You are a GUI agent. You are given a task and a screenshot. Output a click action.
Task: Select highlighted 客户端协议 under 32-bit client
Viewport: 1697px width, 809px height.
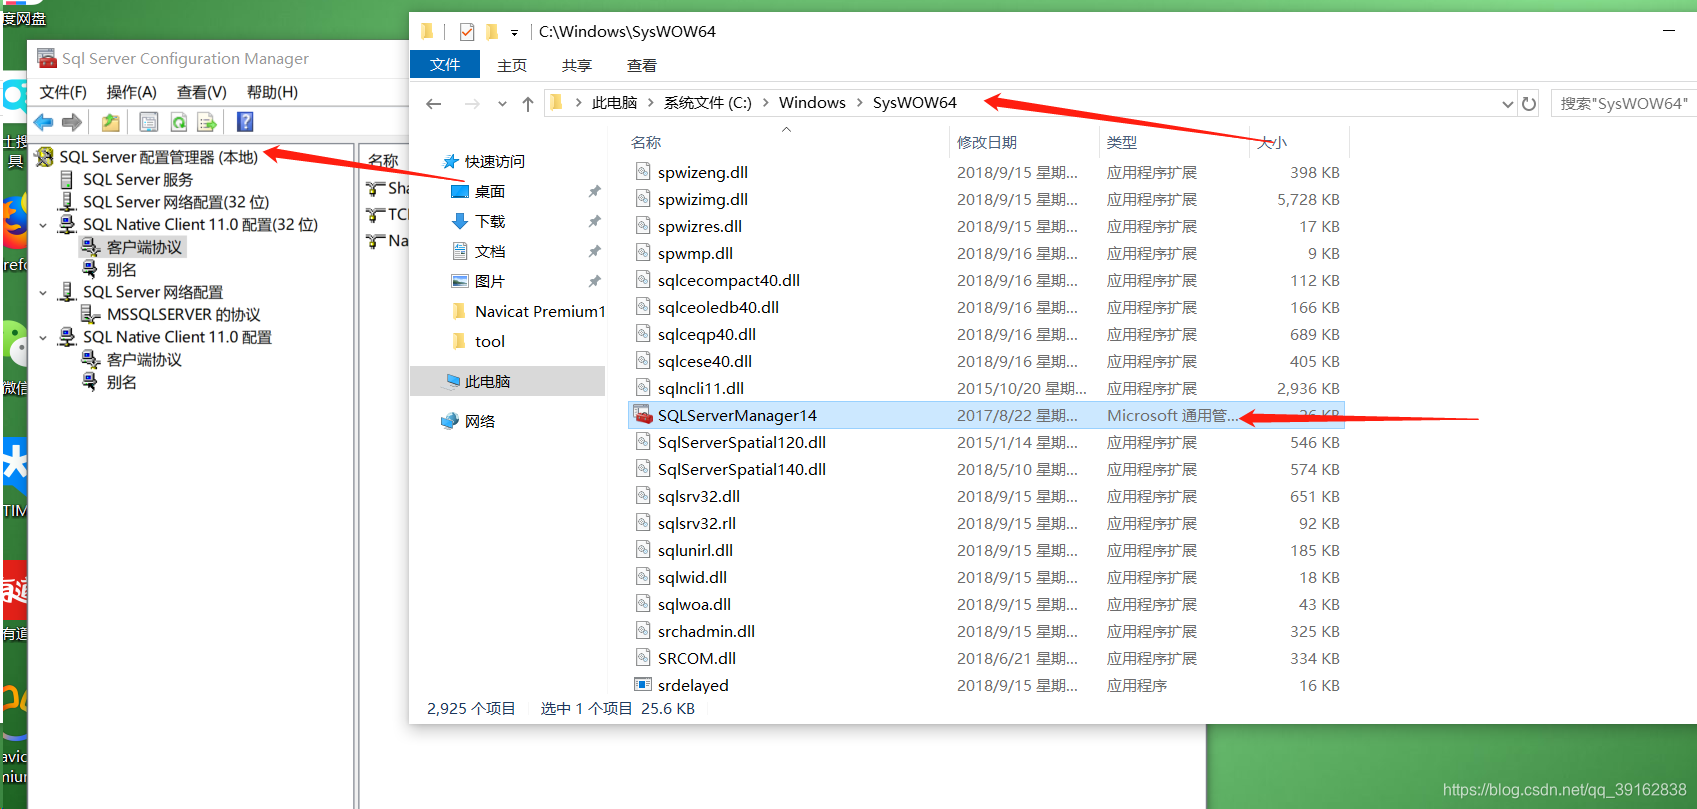tap(144, 247)
